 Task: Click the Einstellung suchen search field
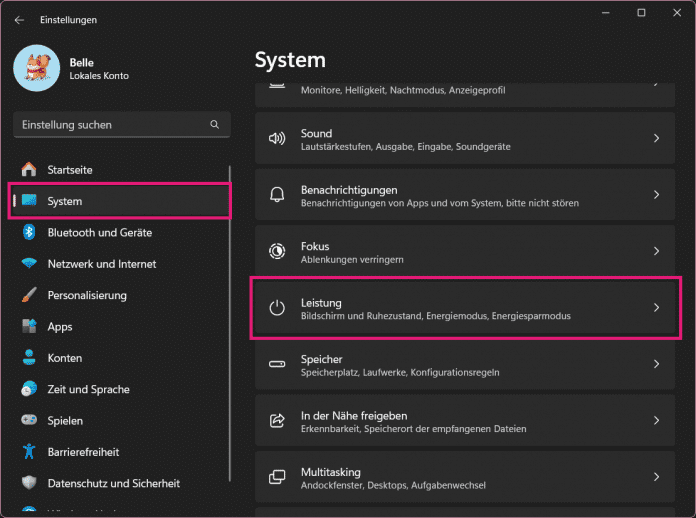(x=110, y=125)
